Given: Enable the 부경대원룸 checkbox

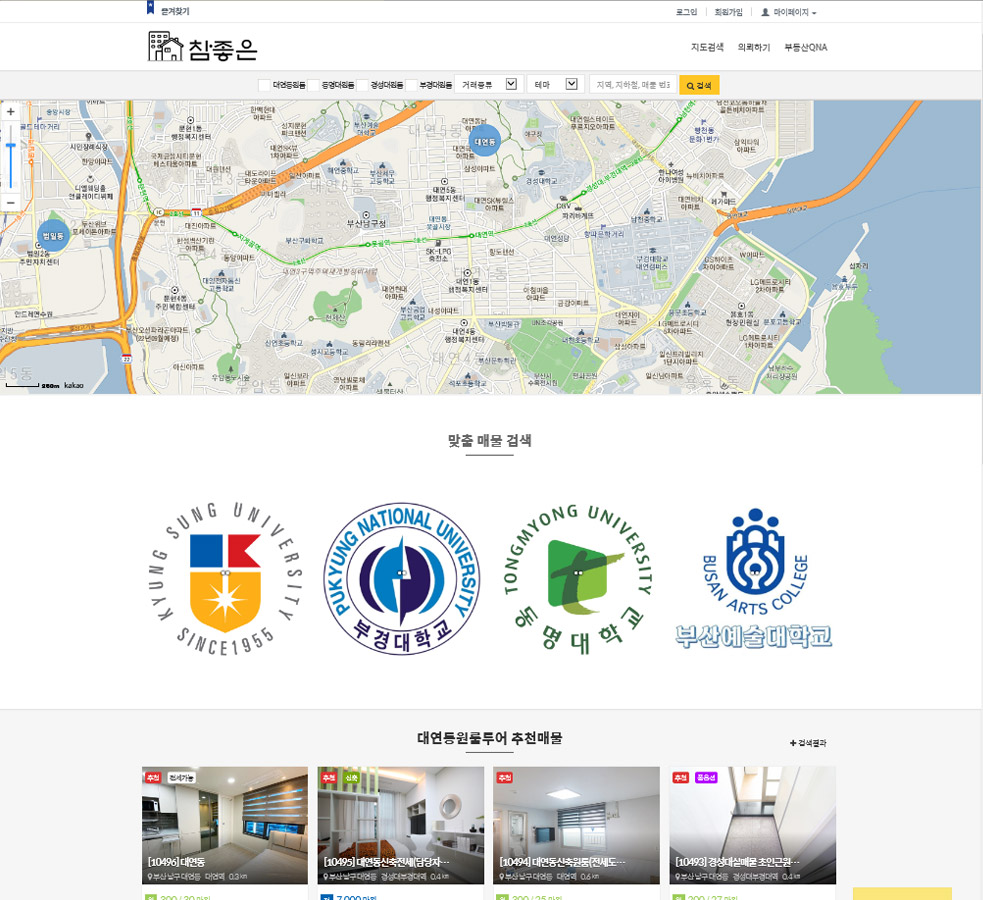Looking at the screenshot, I should pyautogui.click(x=412, y=85).
